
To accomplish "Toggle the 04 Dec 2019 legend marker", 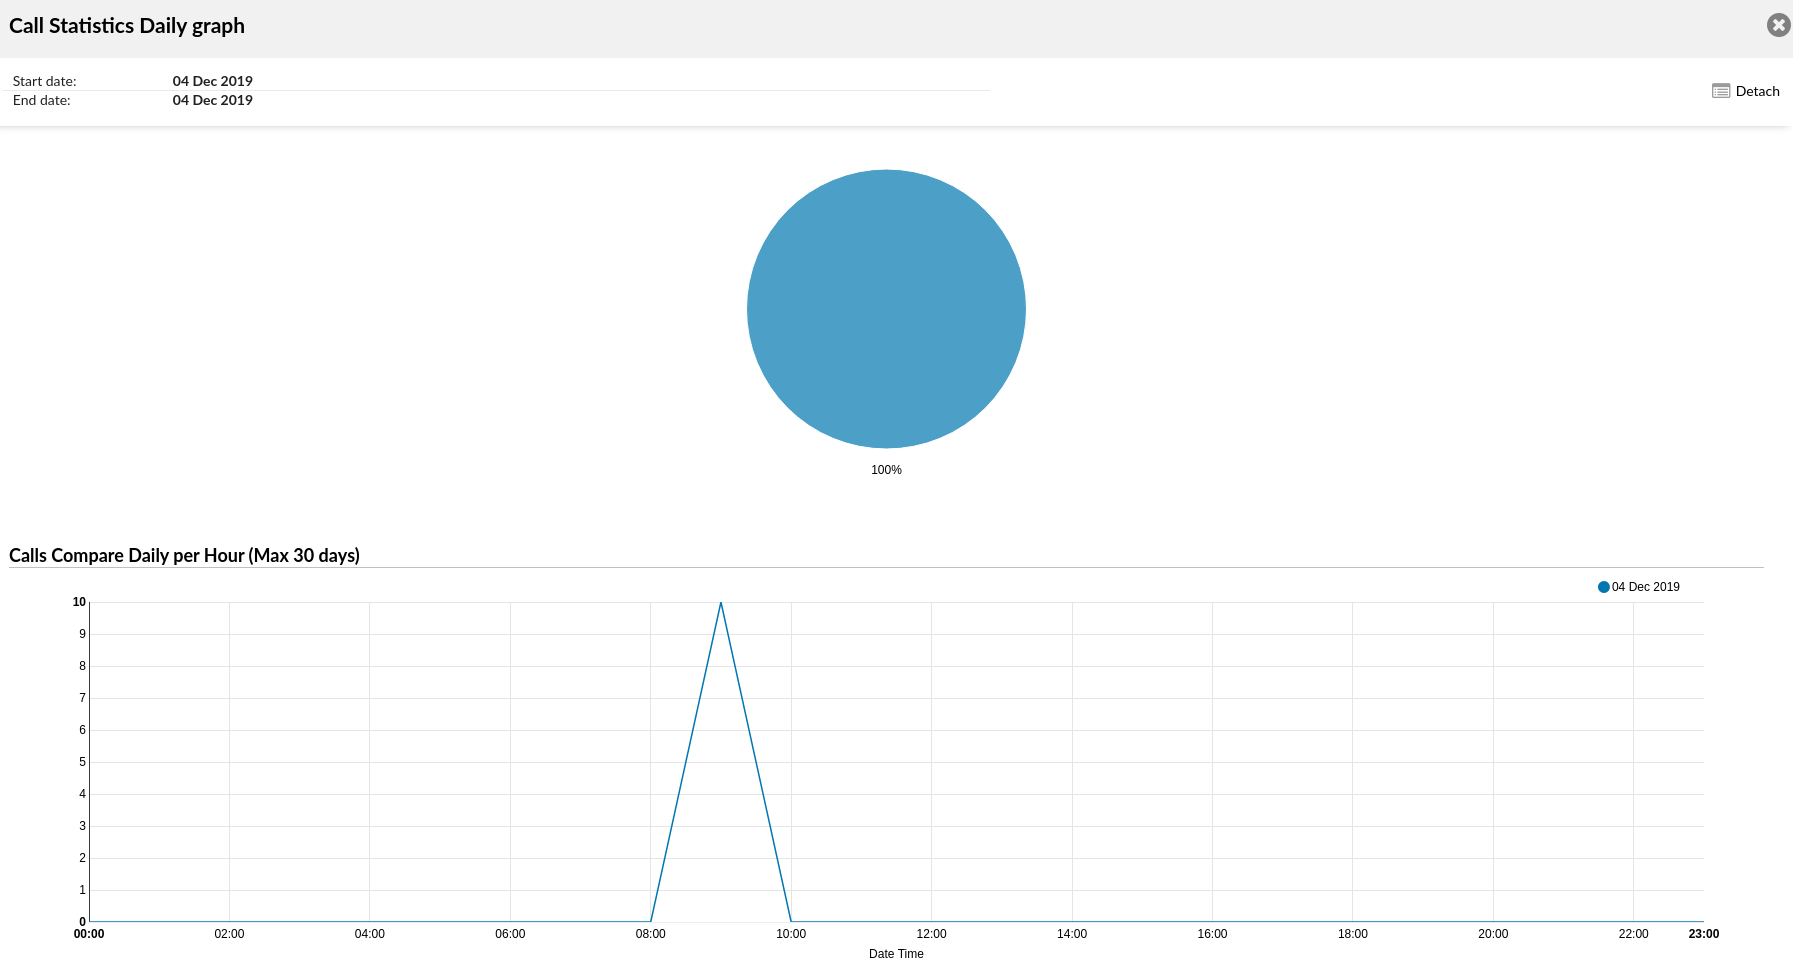I will [1604, 587].
